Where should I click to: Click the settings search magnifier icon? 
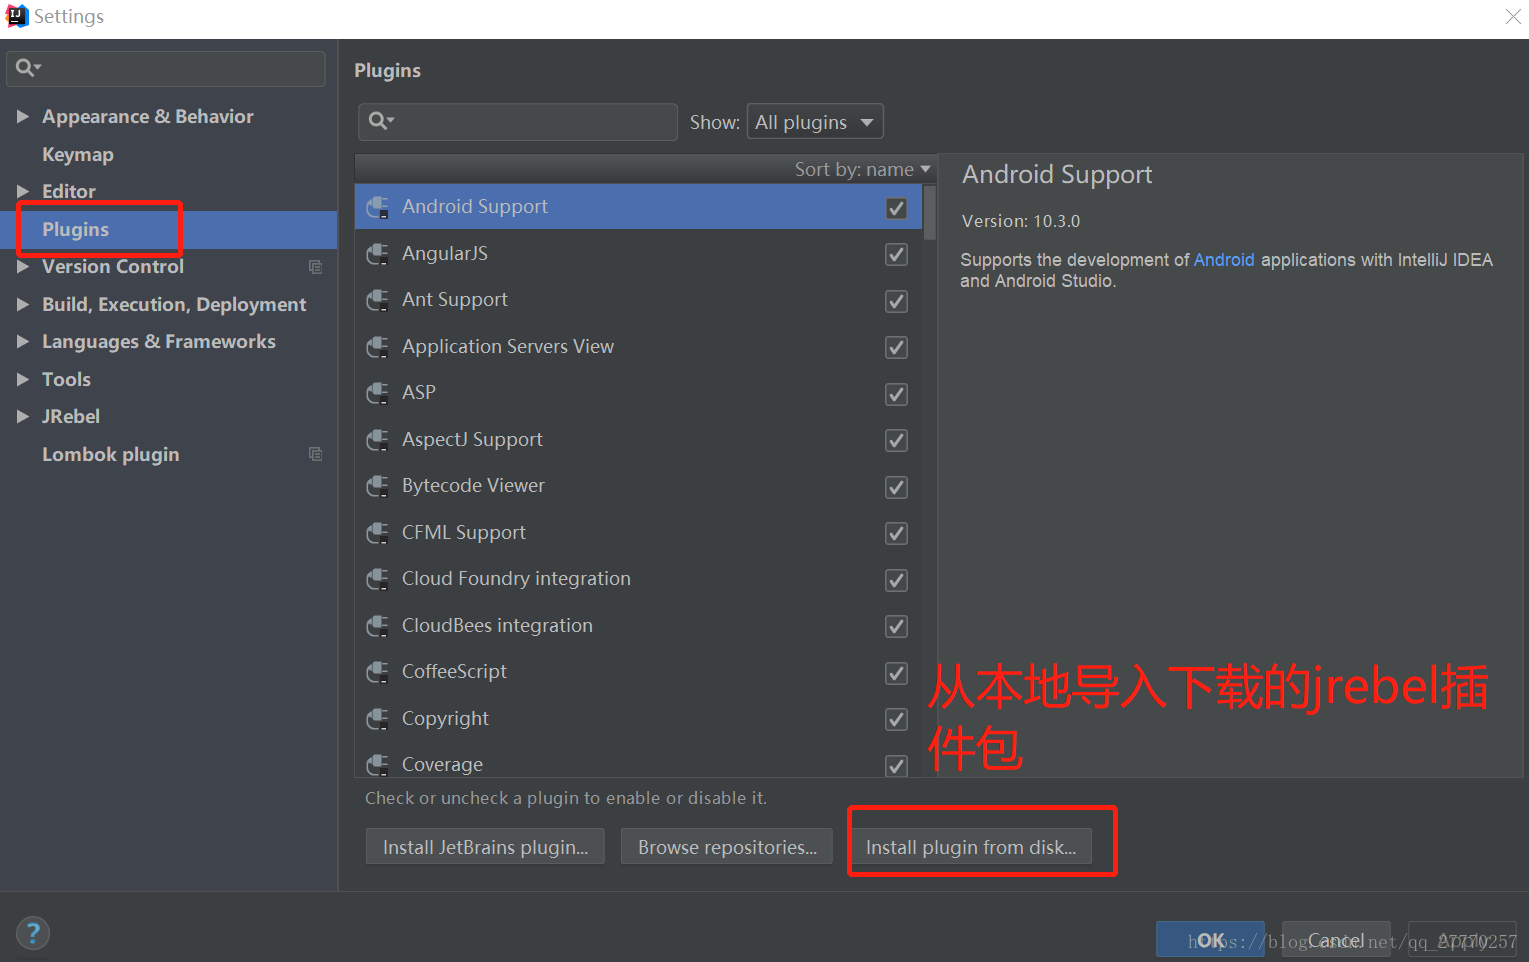pyautogui.click(x=27, y=68)
